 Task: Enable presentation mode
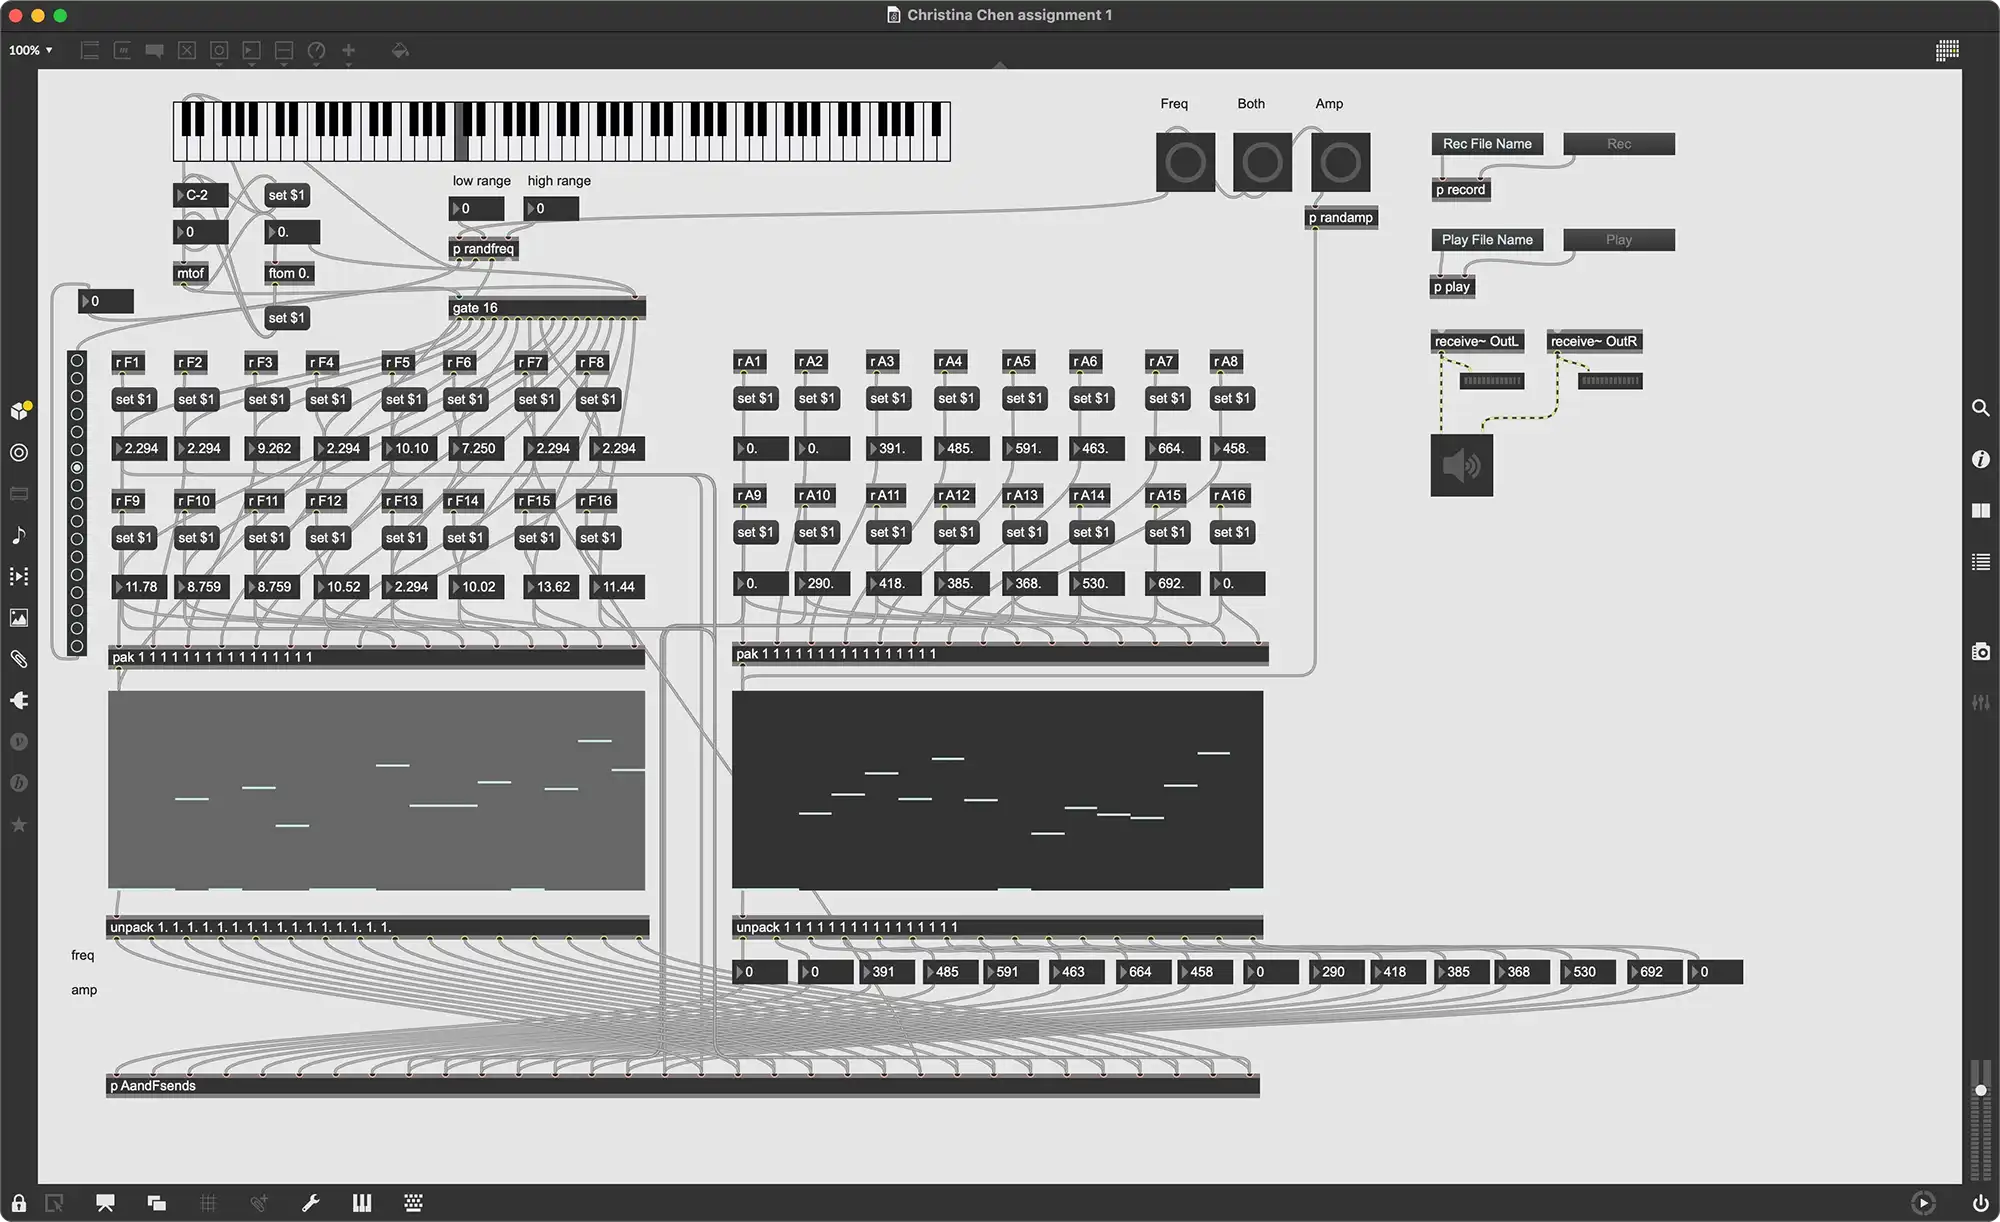[x=105, y=1203]
